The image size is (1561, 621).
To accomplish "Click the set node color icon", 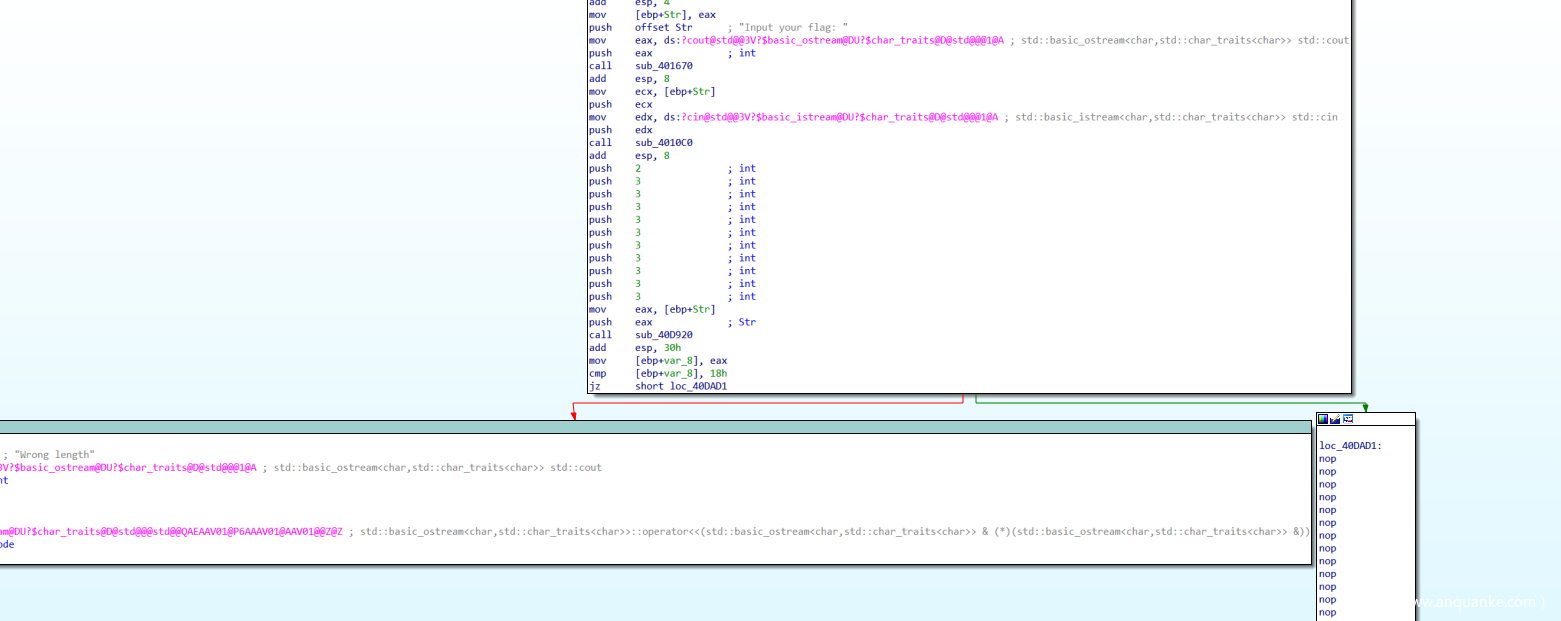I will (1323, 419).
